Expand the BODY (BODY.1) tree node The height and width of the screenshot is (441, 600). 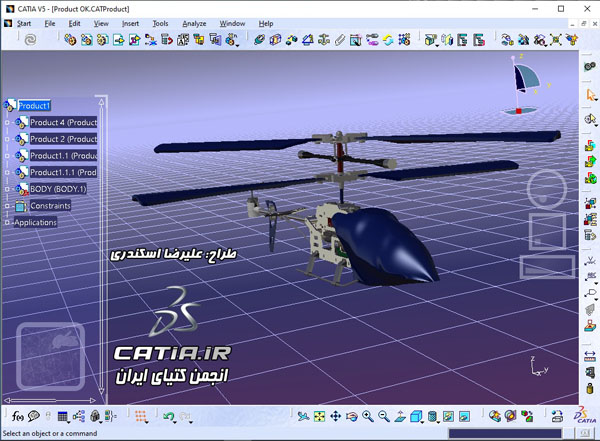(x=7, y=189)
